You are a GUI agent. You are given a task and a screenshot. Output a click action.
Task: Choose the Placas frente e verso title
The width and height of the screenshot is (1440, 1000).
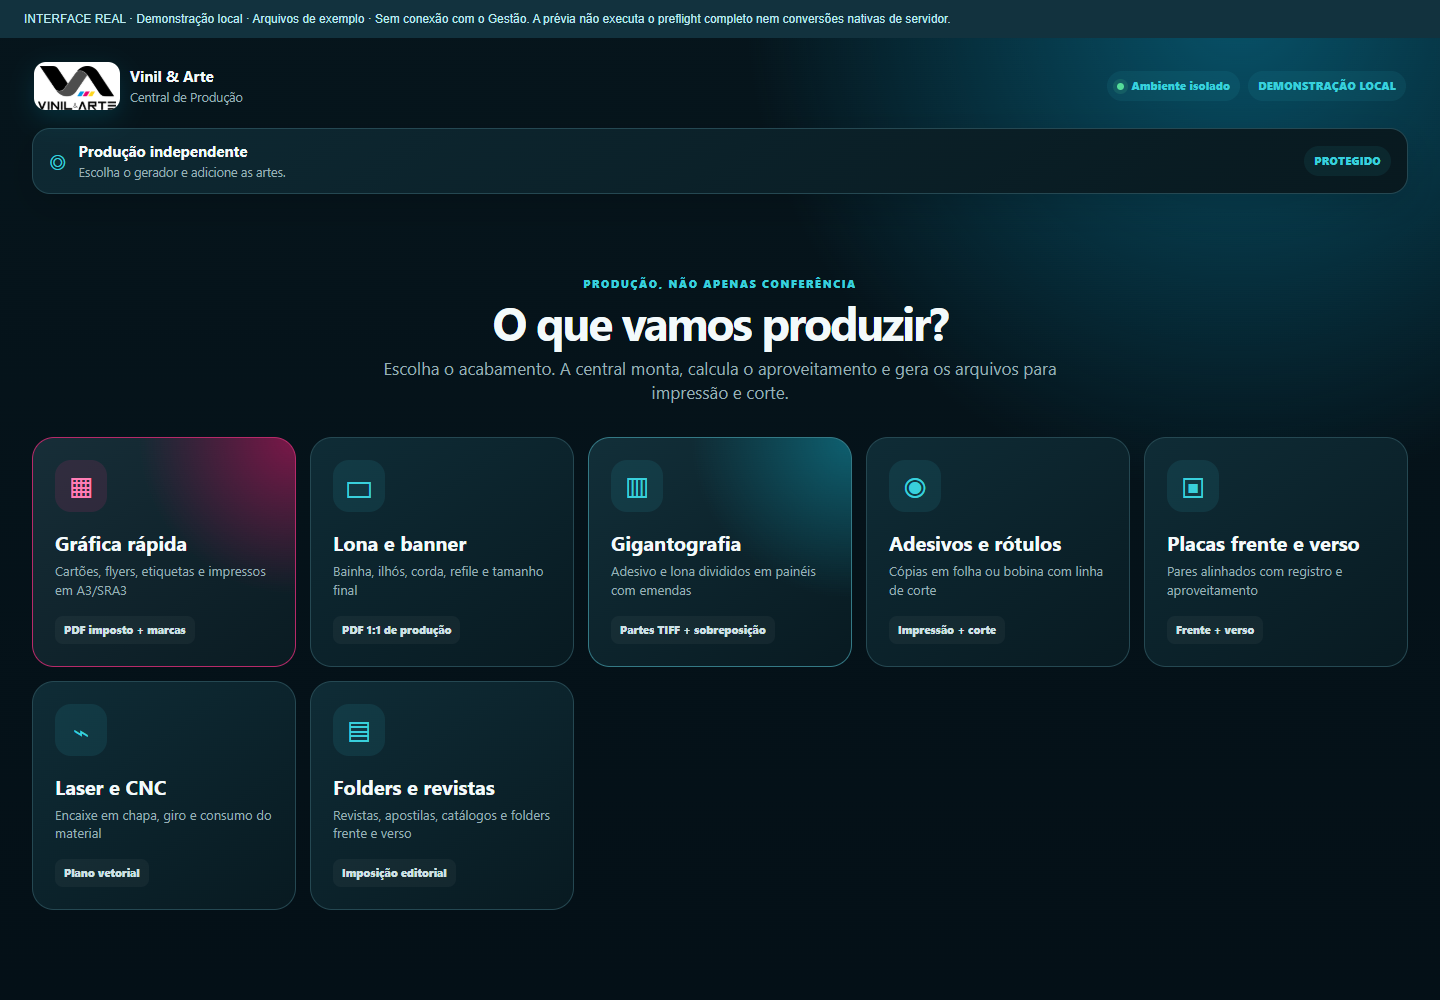1263,544
